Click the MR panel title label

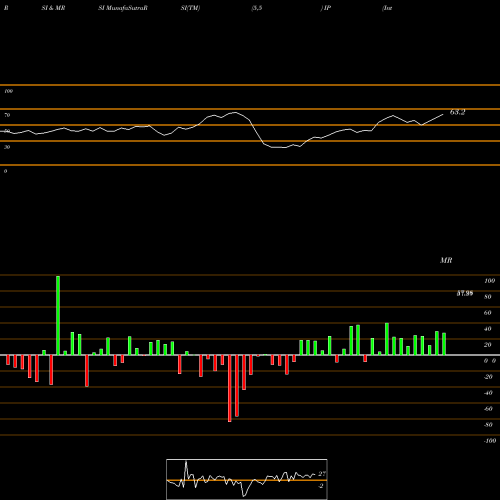point(446,260)
